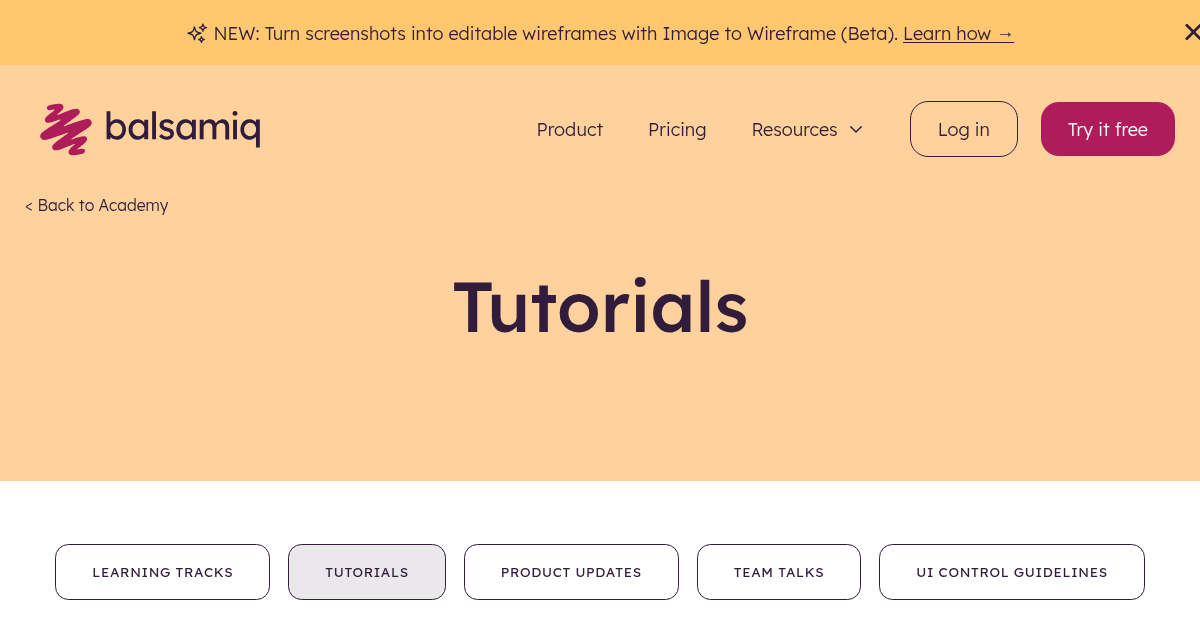Open the Pricing menu item
The width and height of the screenshot is (1200, 627).
677,129
